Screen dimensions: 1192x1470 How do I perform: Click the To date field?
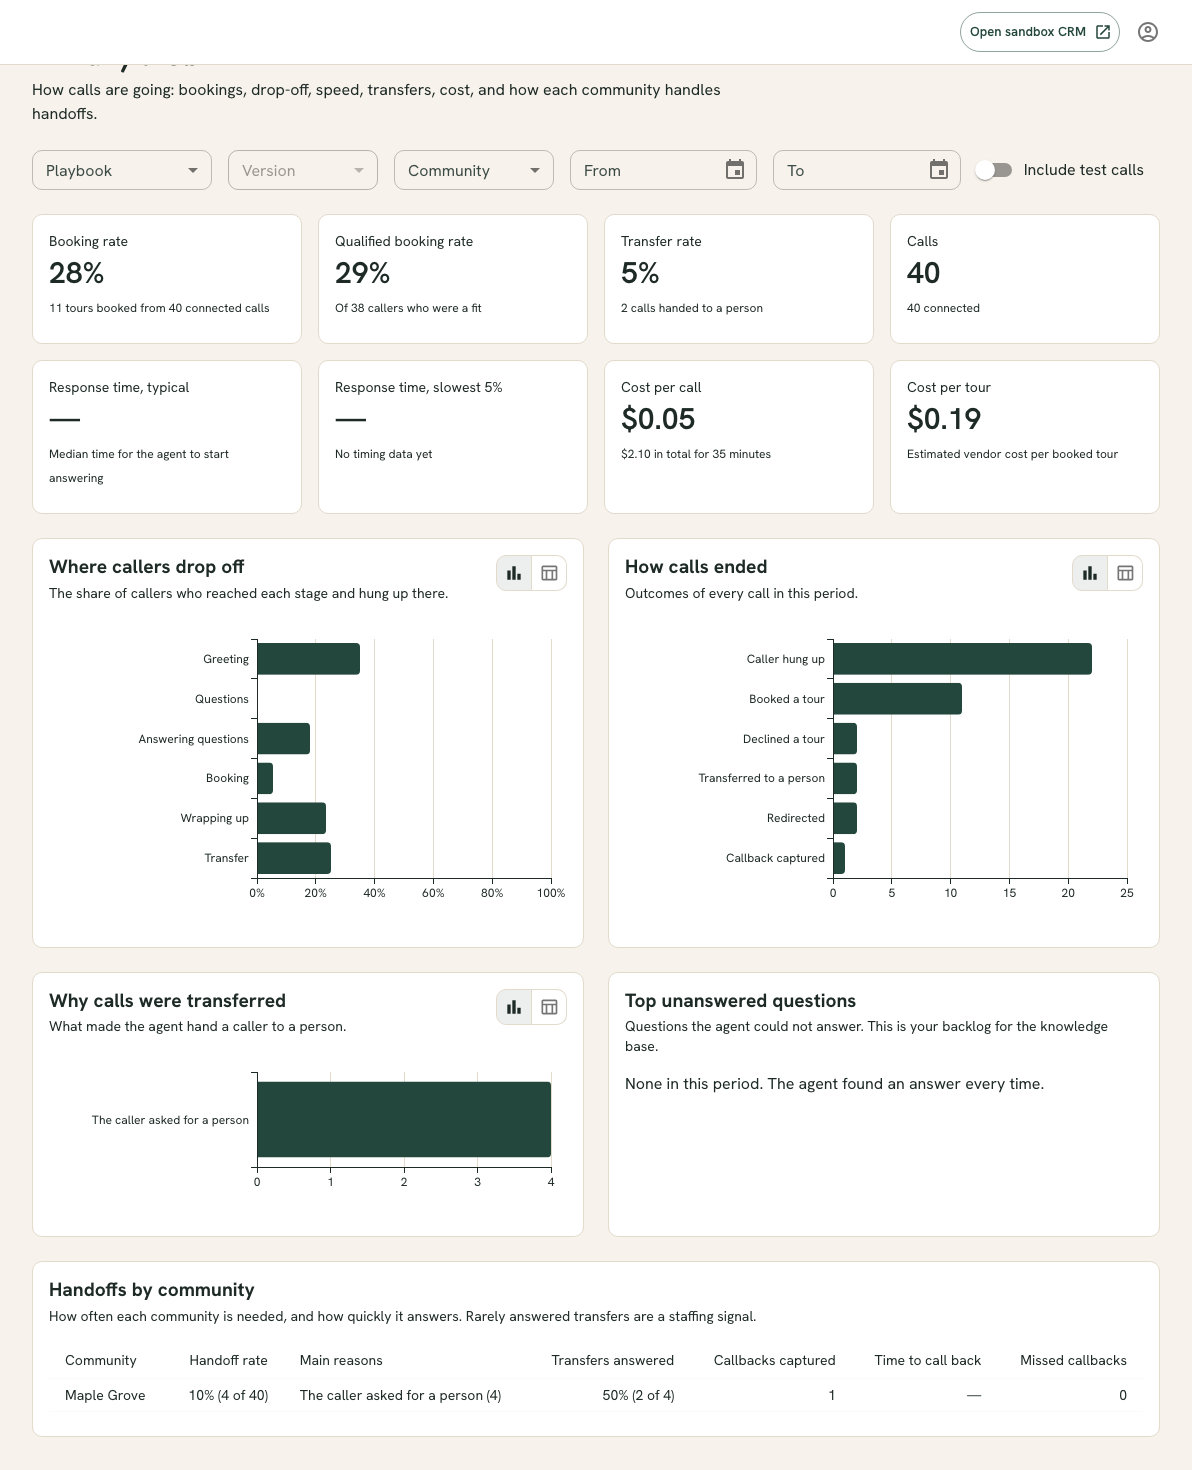coord(867,170)
